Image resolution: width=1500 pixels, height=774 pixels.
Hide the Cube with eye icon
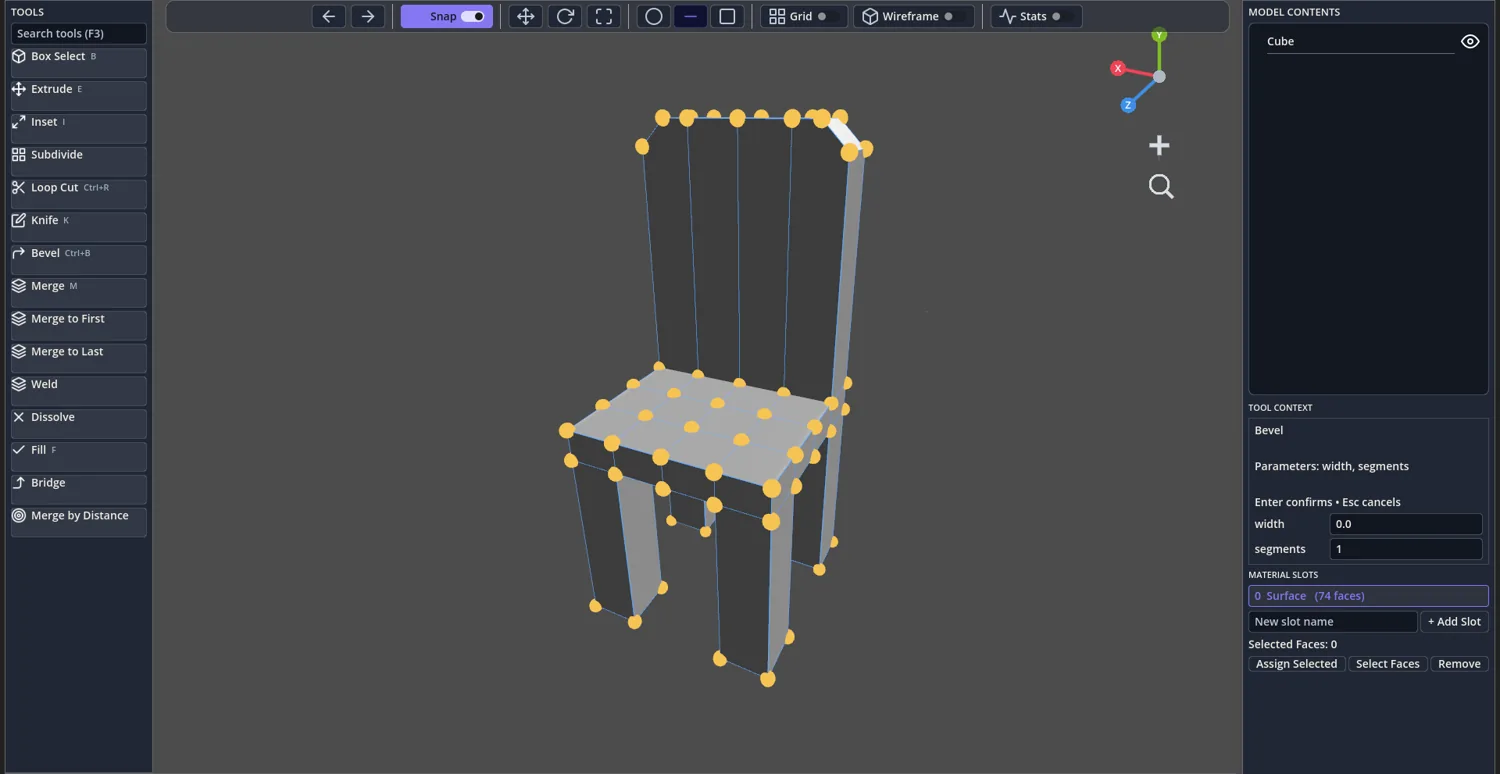1470,41
